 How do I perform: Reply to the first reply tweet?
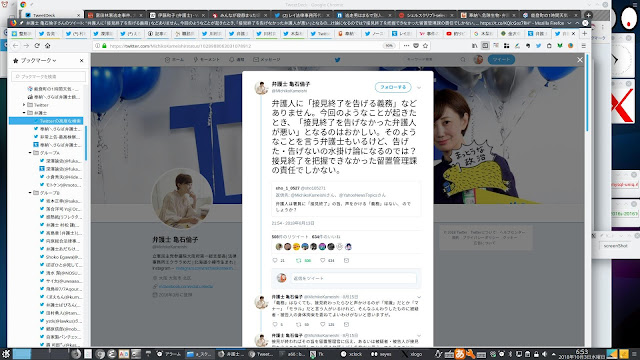pyautogui.click(x=275, y=324)
